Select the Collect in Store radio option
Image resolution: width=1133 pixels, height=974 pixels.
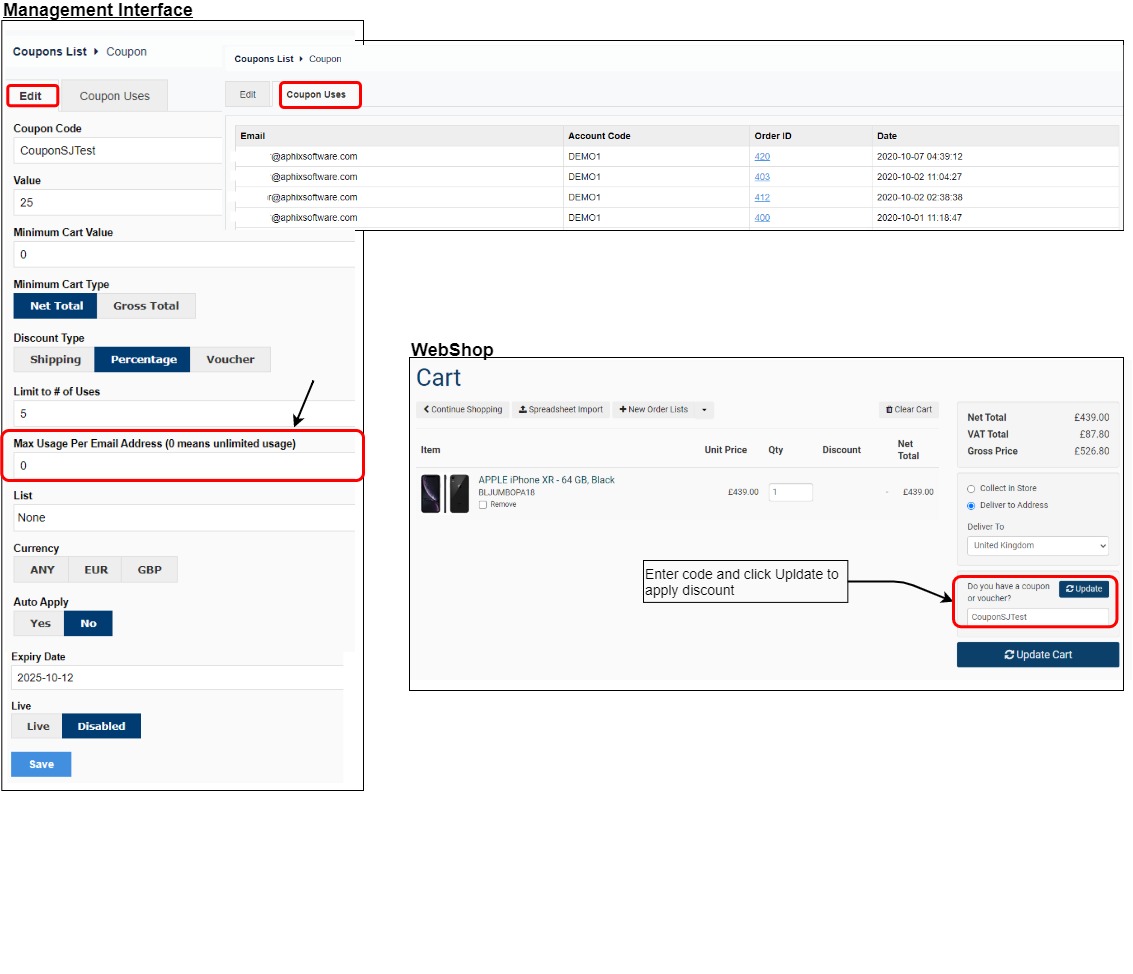971,489
